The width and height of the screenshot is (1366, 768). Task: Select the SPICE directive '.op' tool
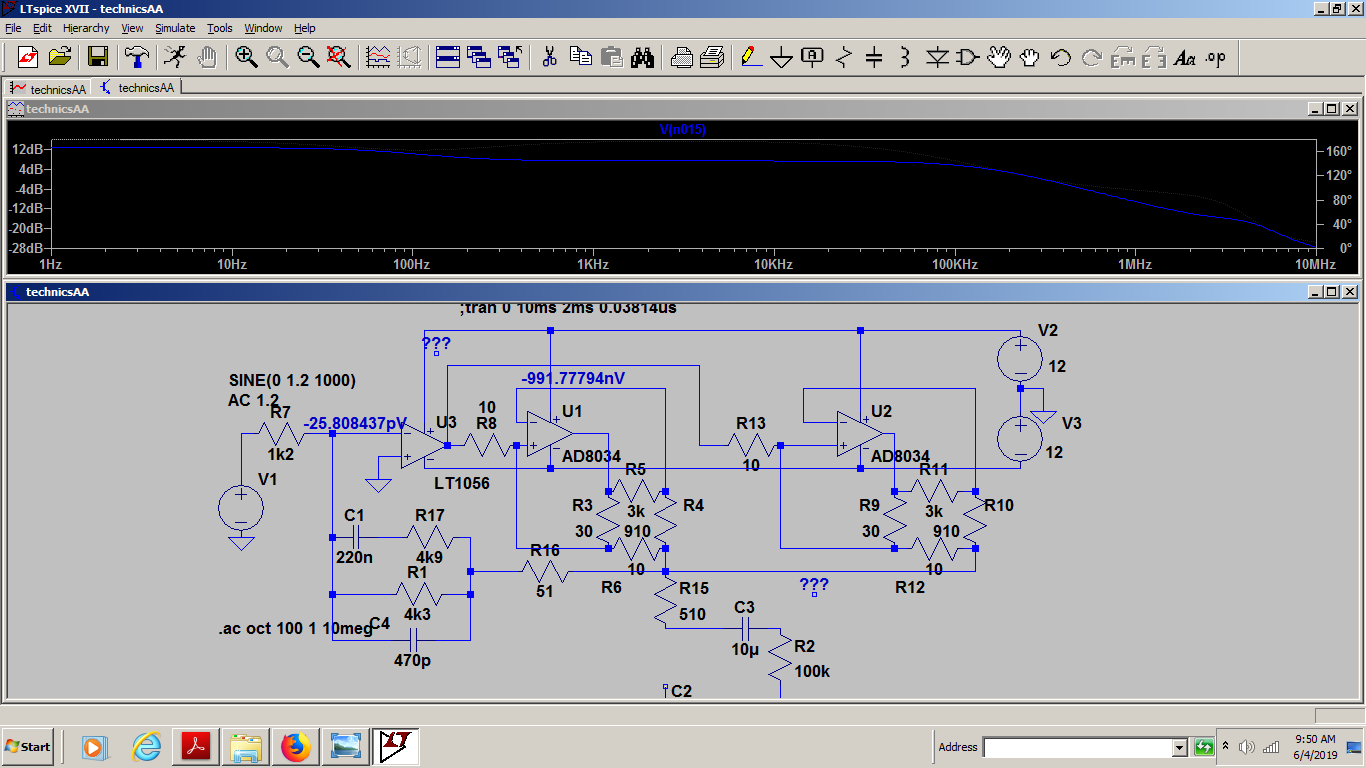click(1215, 56)
